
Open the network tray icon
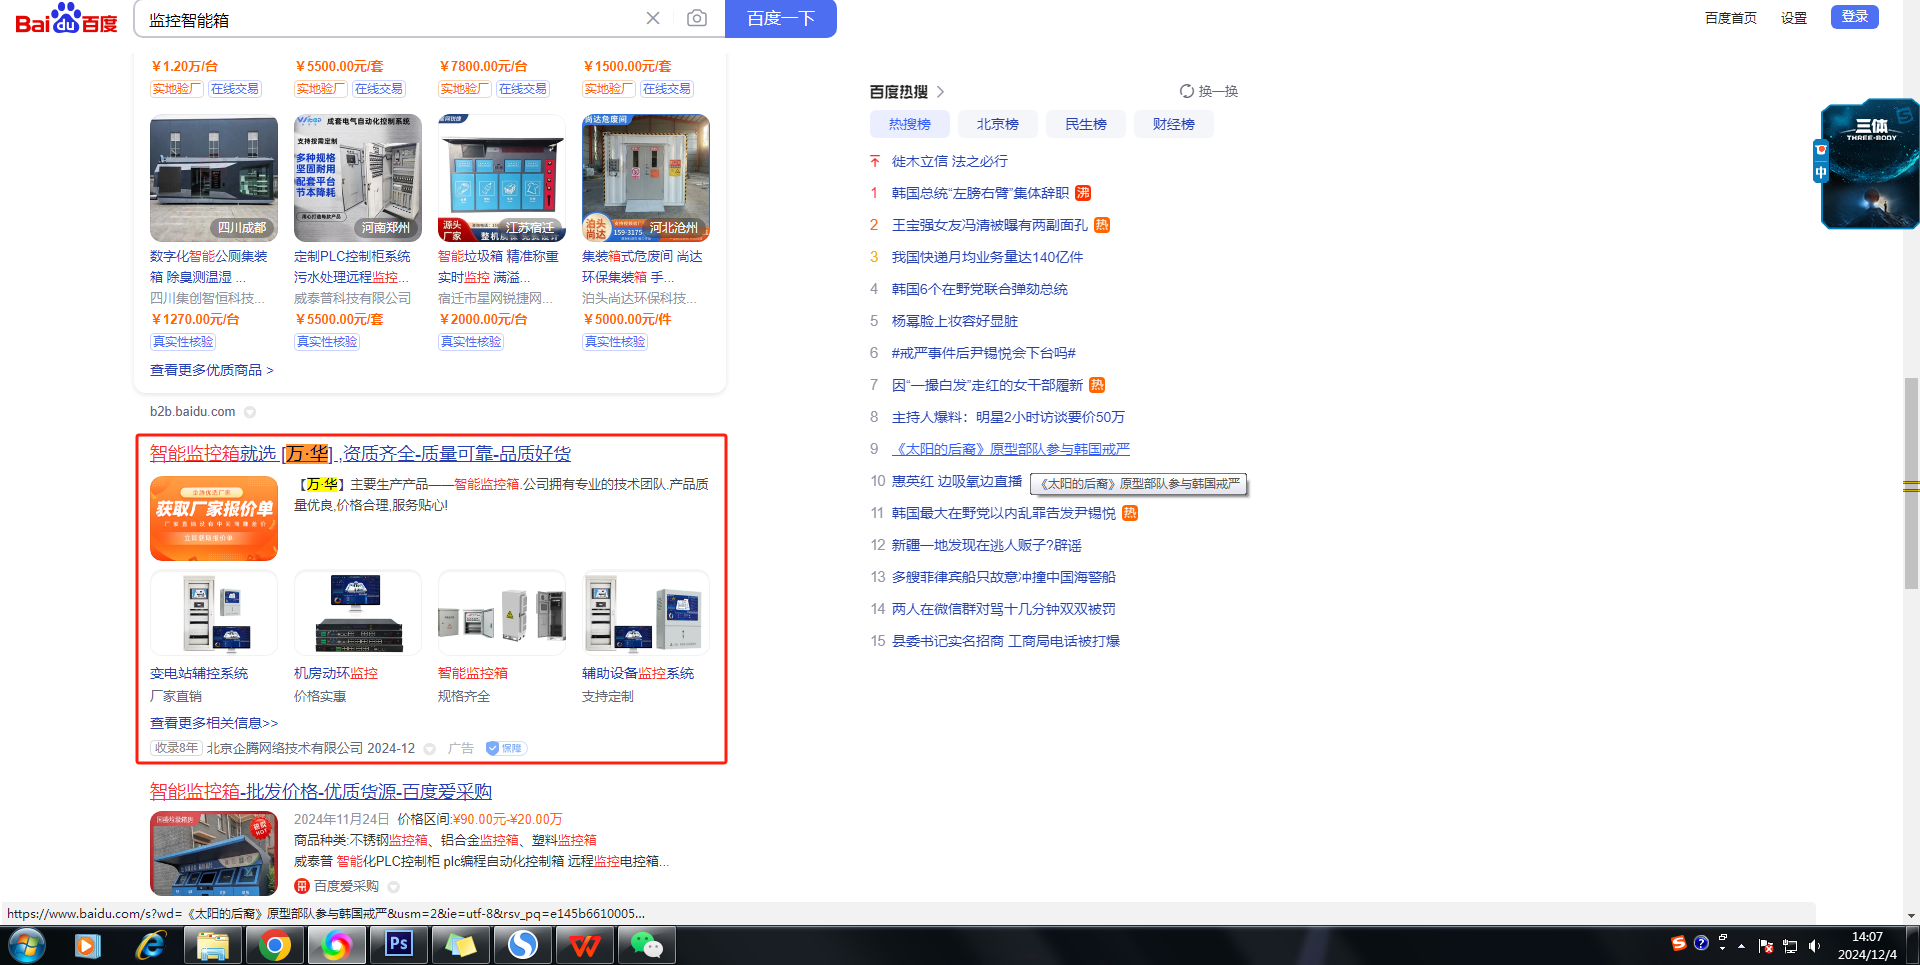point(1790,946)
